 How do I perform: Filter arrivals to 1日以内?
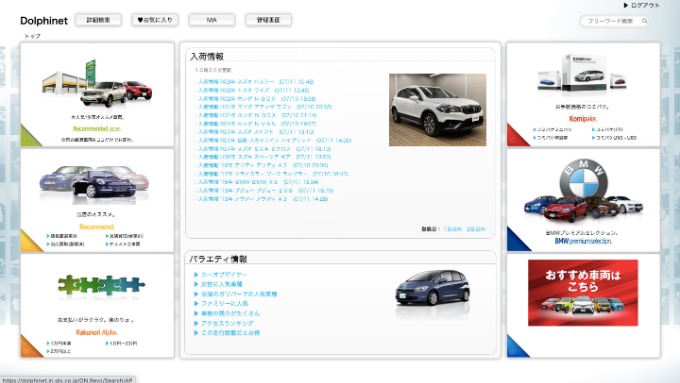pyautogui.click(x=453, y=229)
